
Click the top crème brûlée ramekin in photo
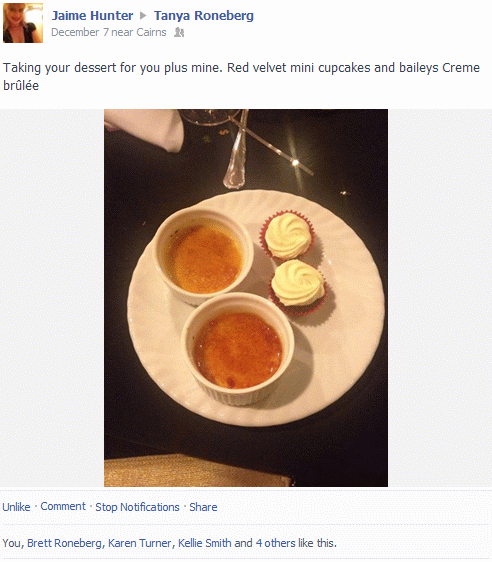203,256
